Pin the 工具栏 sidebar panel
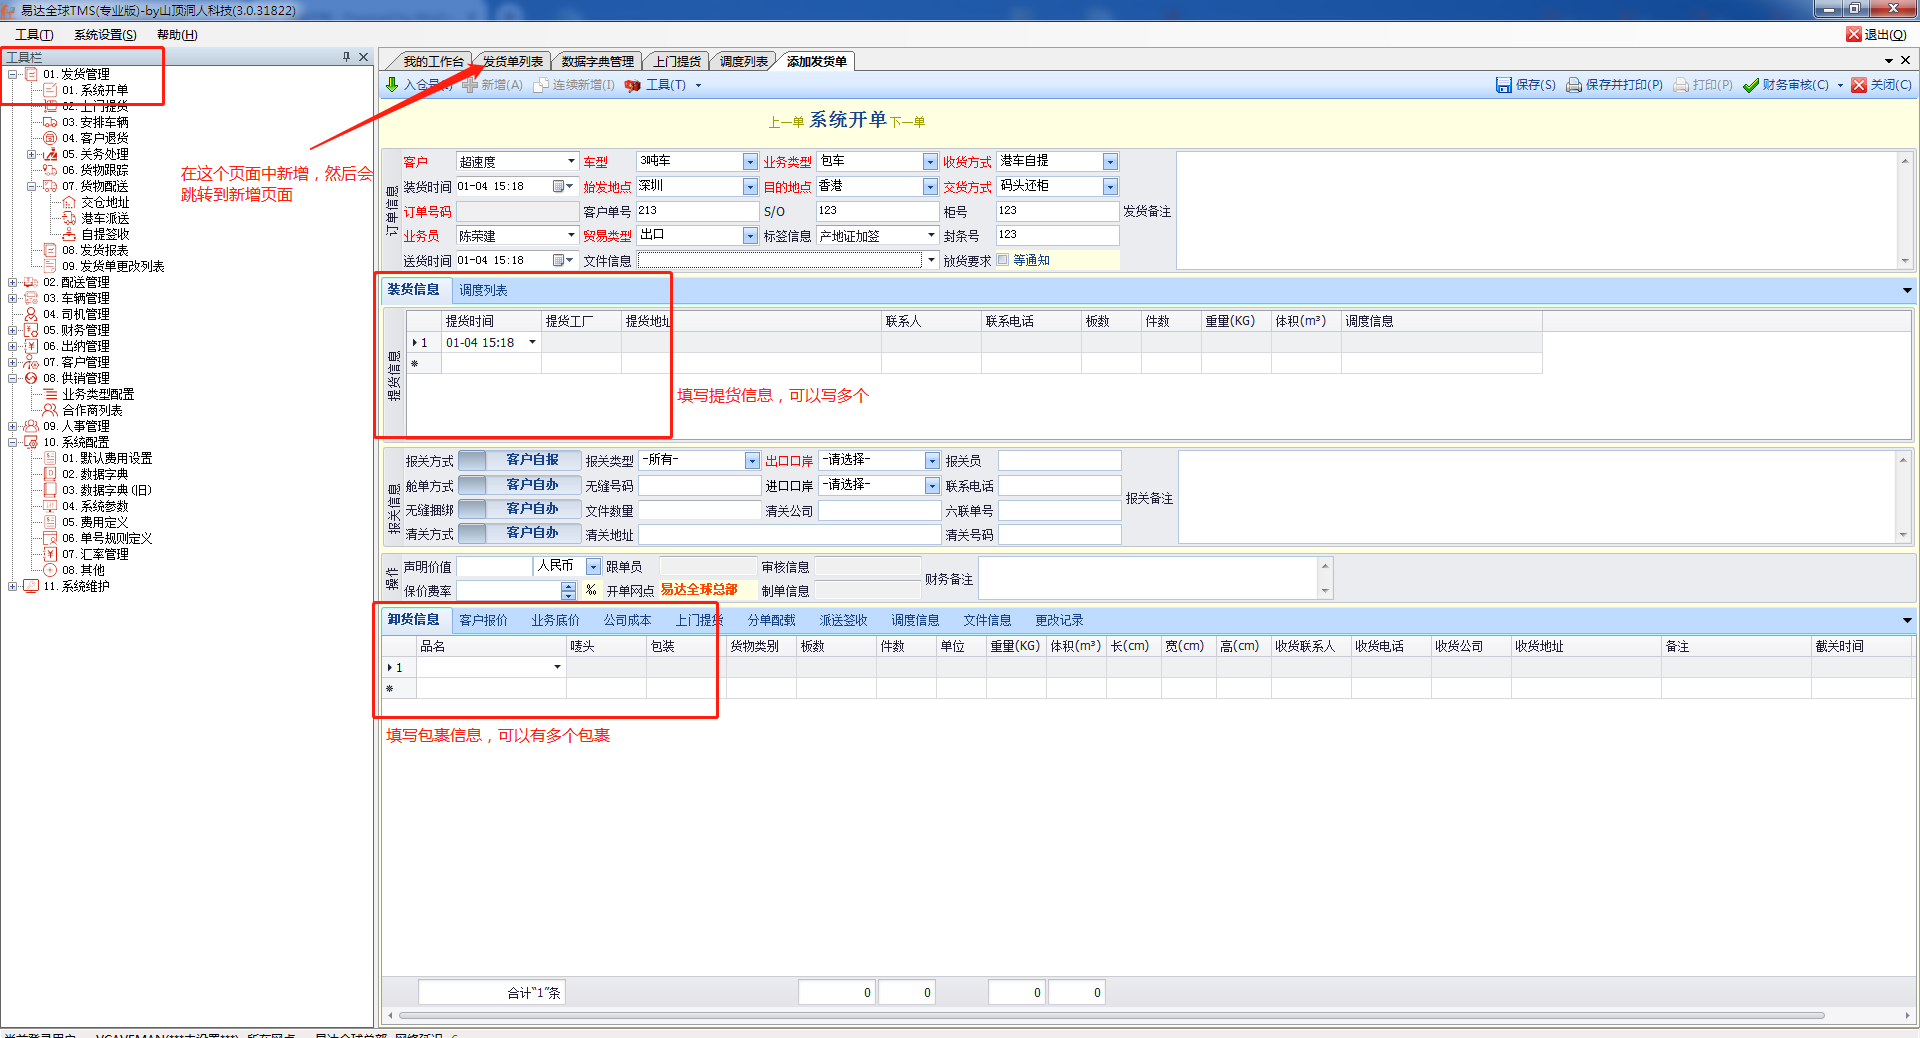Screen dimensions: 1920x1038 [346, 57]
